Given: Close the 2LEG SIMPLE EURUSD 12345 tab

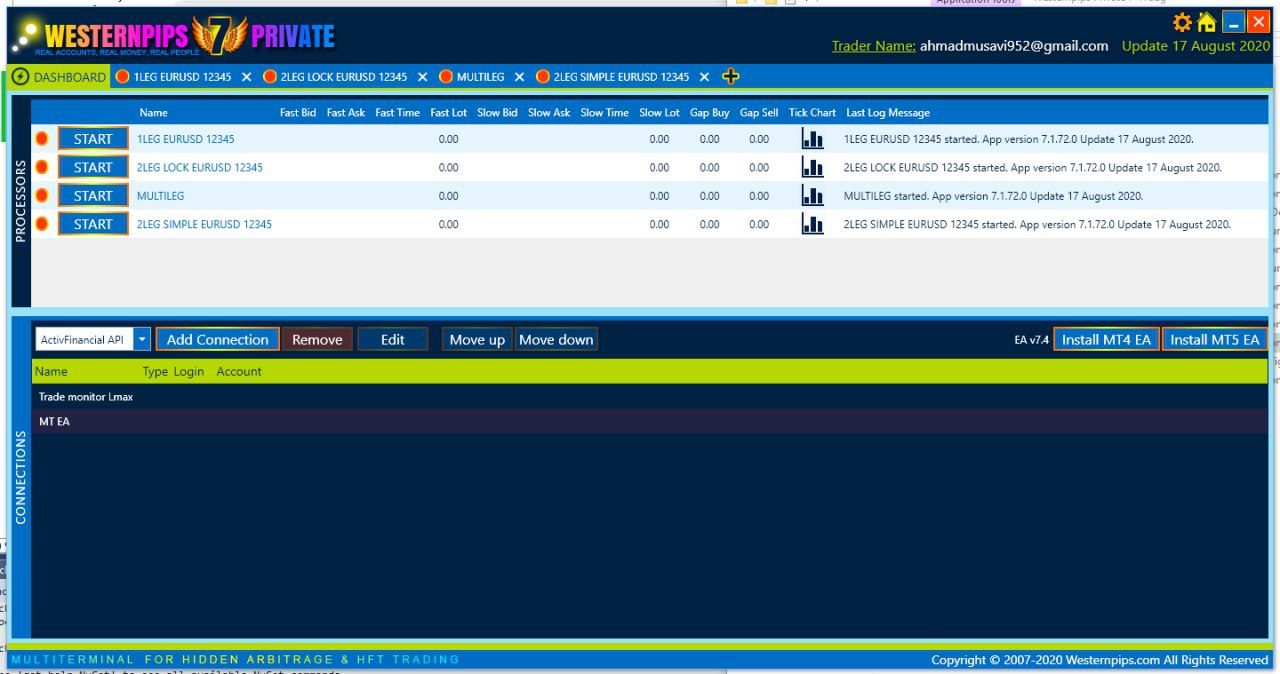Looking at the screenshot, I should [704, 77].
